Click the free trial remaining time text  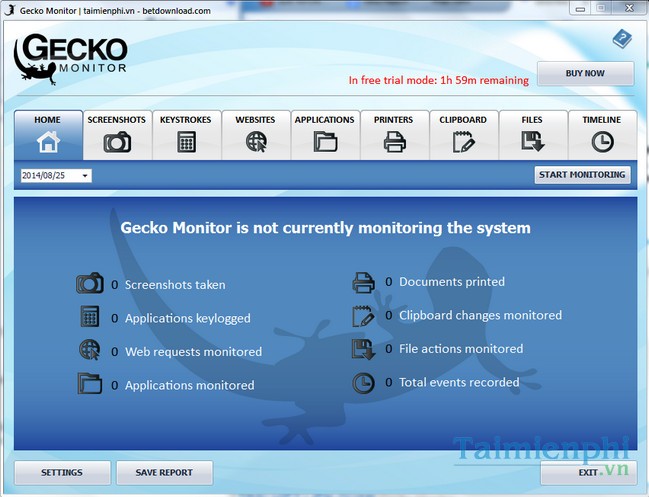coord(438,80)
